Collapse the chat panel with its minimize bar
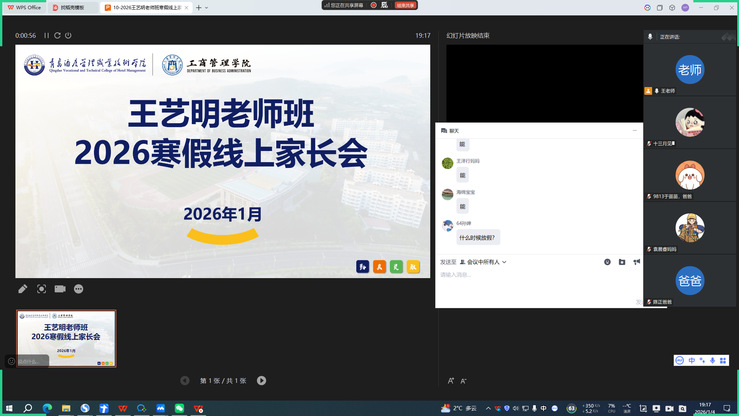The image size is (739, 416). click(x=633, y=130)
